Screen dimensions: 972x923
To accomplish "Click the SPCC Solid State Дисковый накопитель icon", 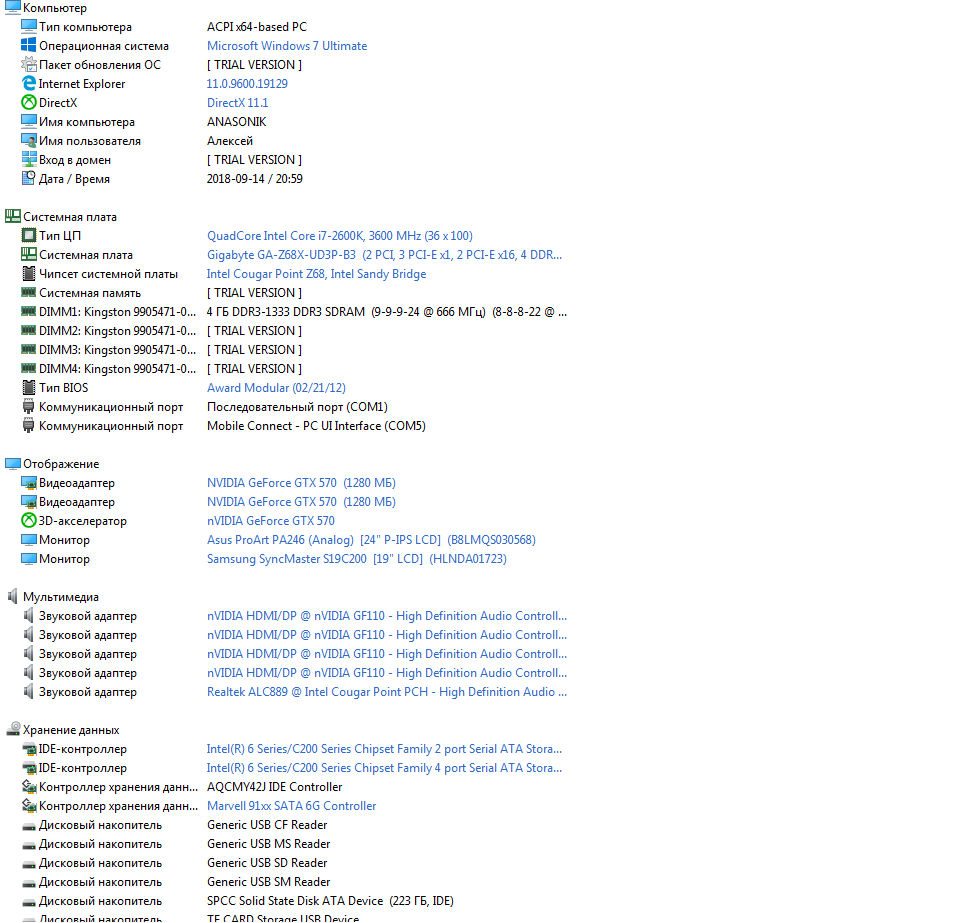I will click(29, 902).
